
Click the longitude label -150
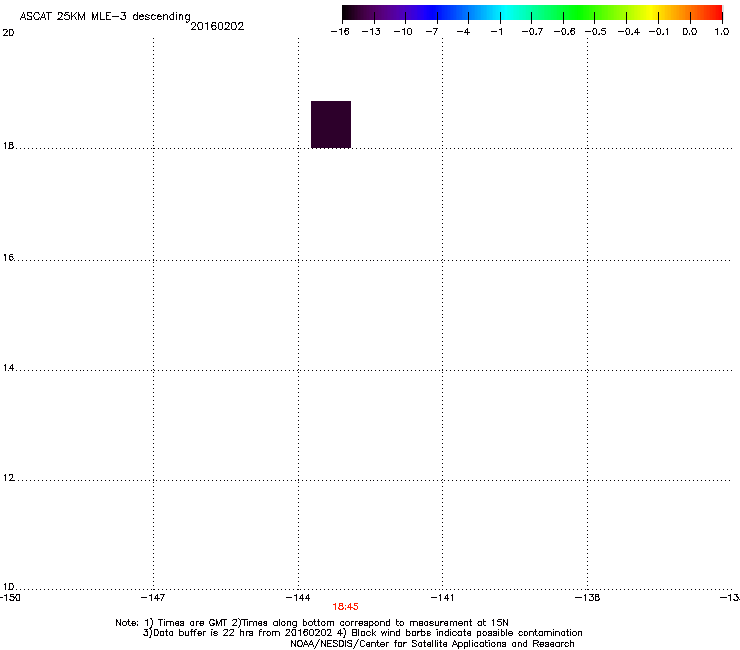pos(9,598)
